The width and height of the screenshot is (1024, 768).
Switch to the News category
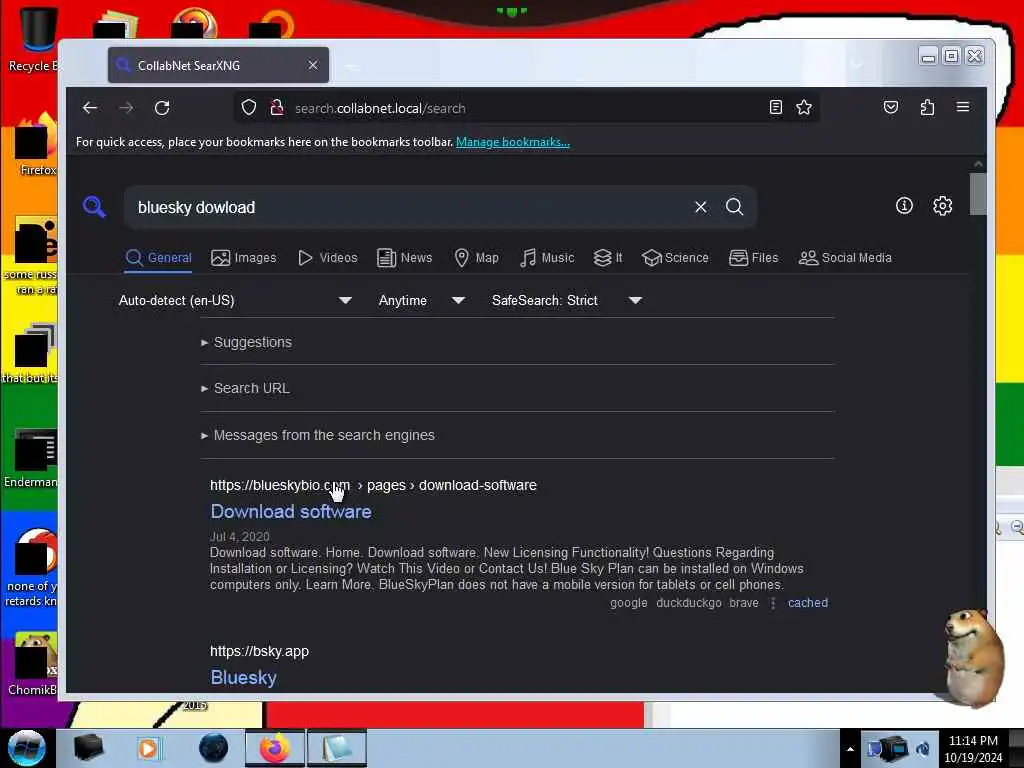(x=405, y=258)
